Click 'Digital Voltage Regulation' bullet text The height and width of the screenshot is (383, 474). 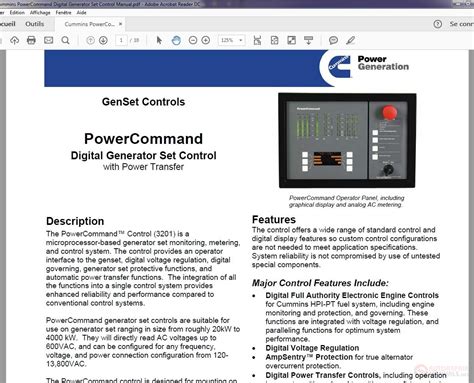coord(312,348)
